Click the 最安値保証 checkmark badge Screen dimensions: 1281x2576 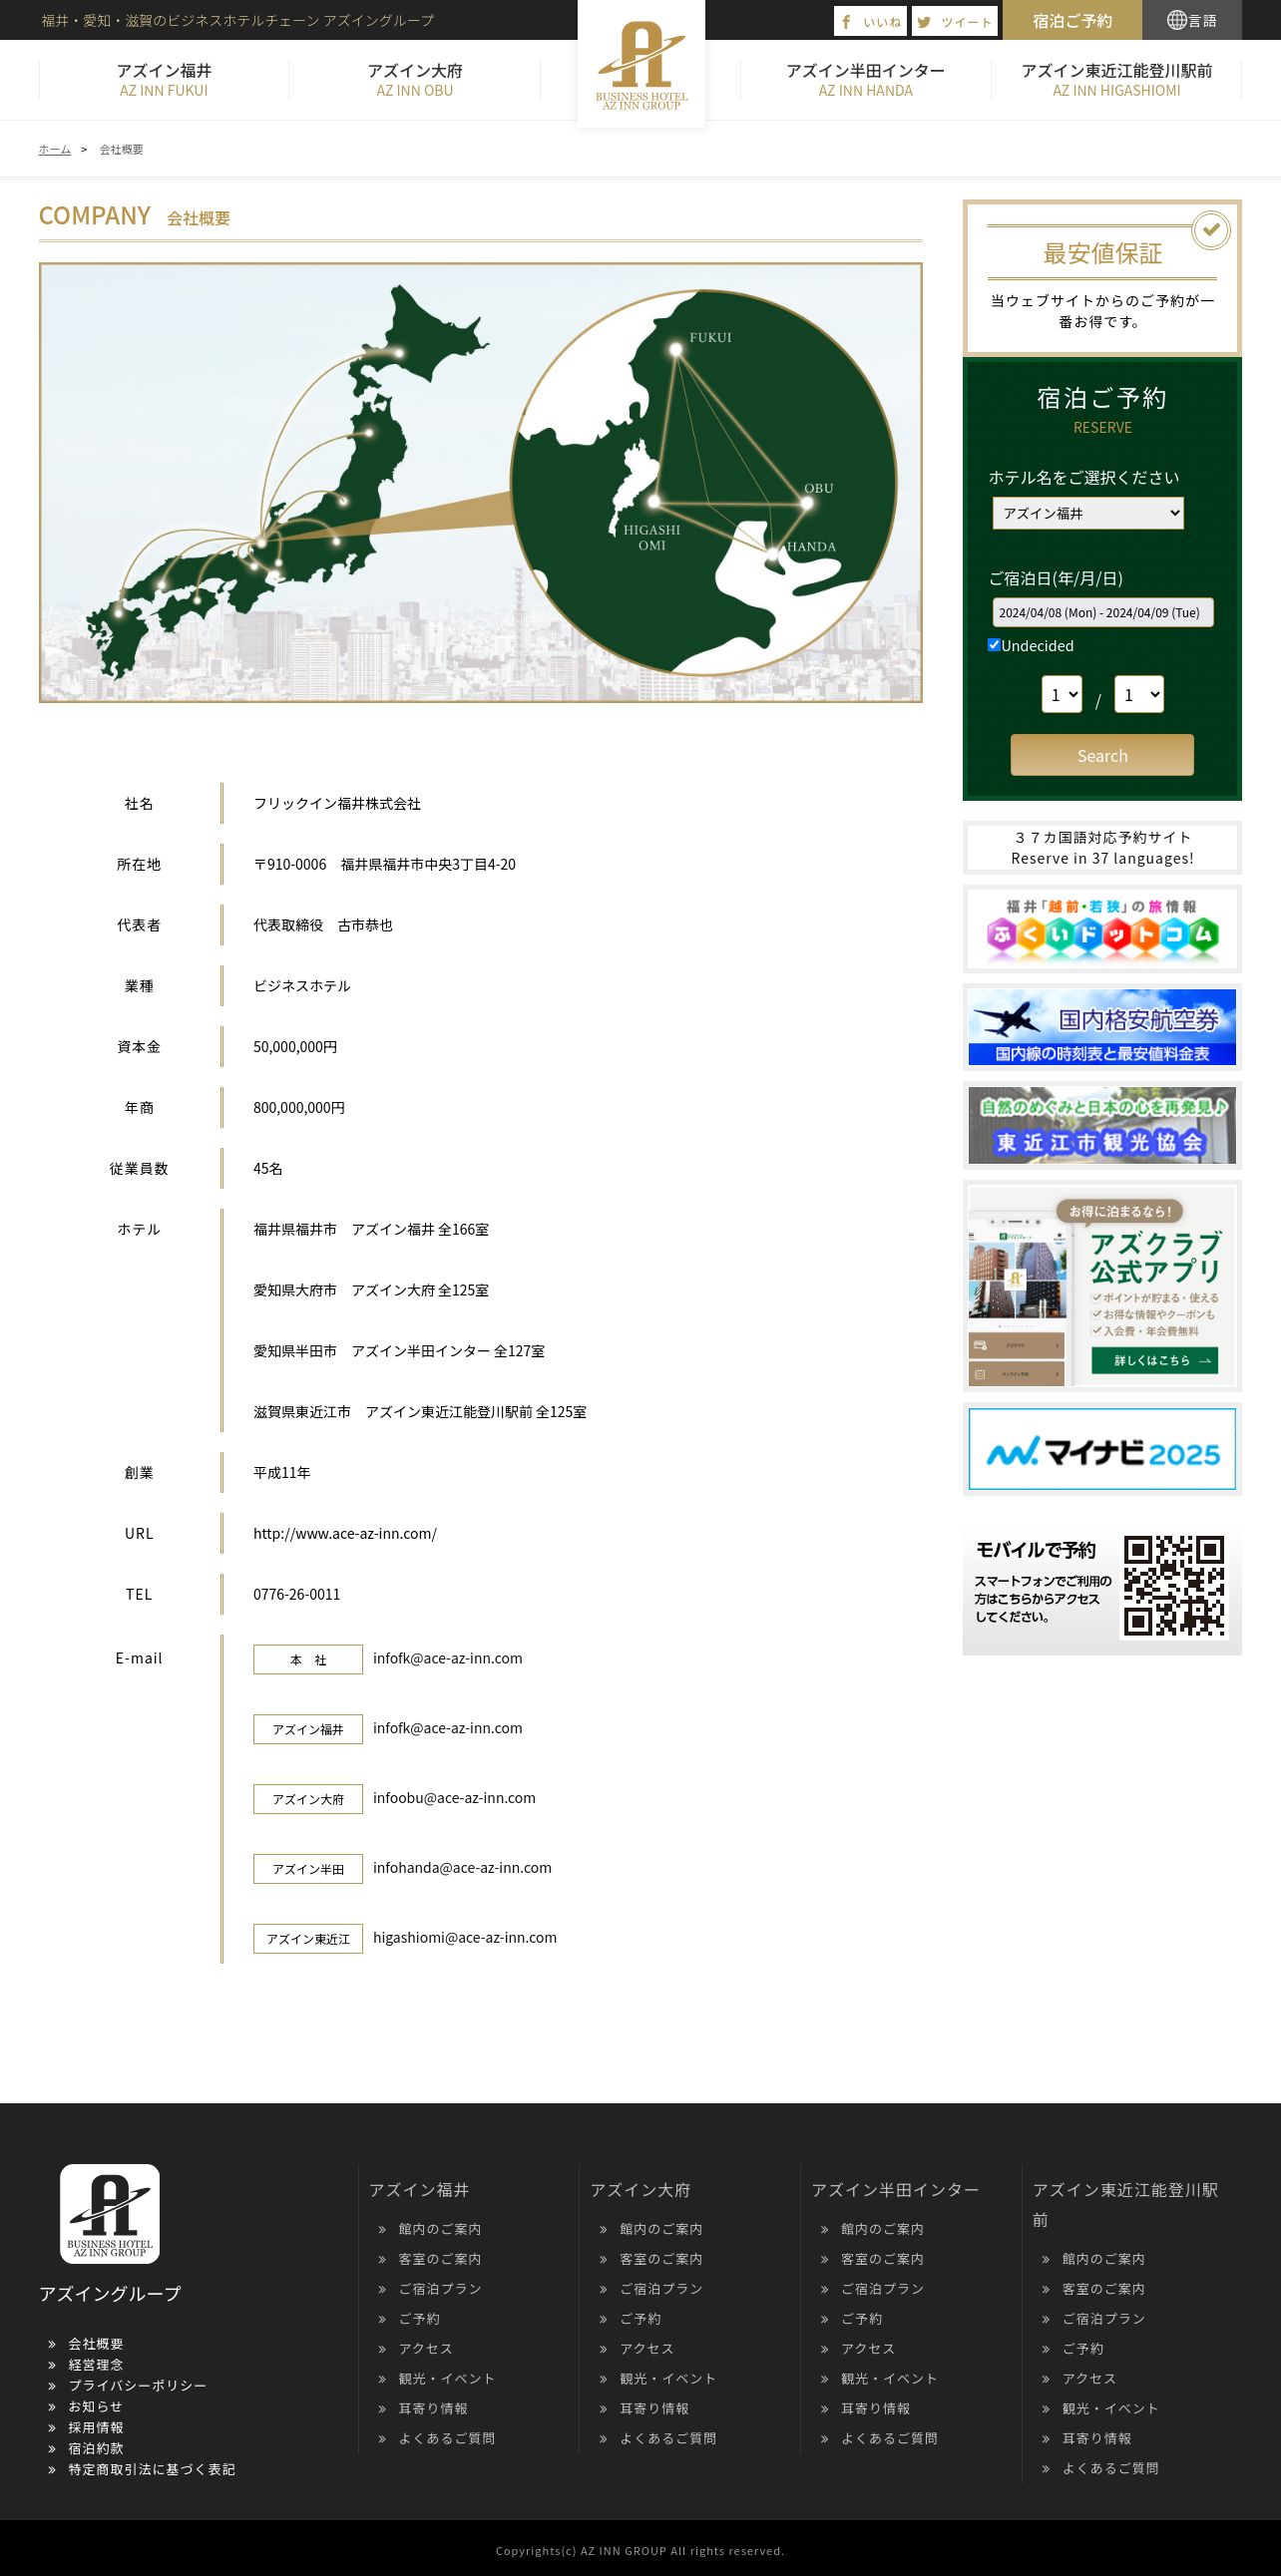[1210, 230]
